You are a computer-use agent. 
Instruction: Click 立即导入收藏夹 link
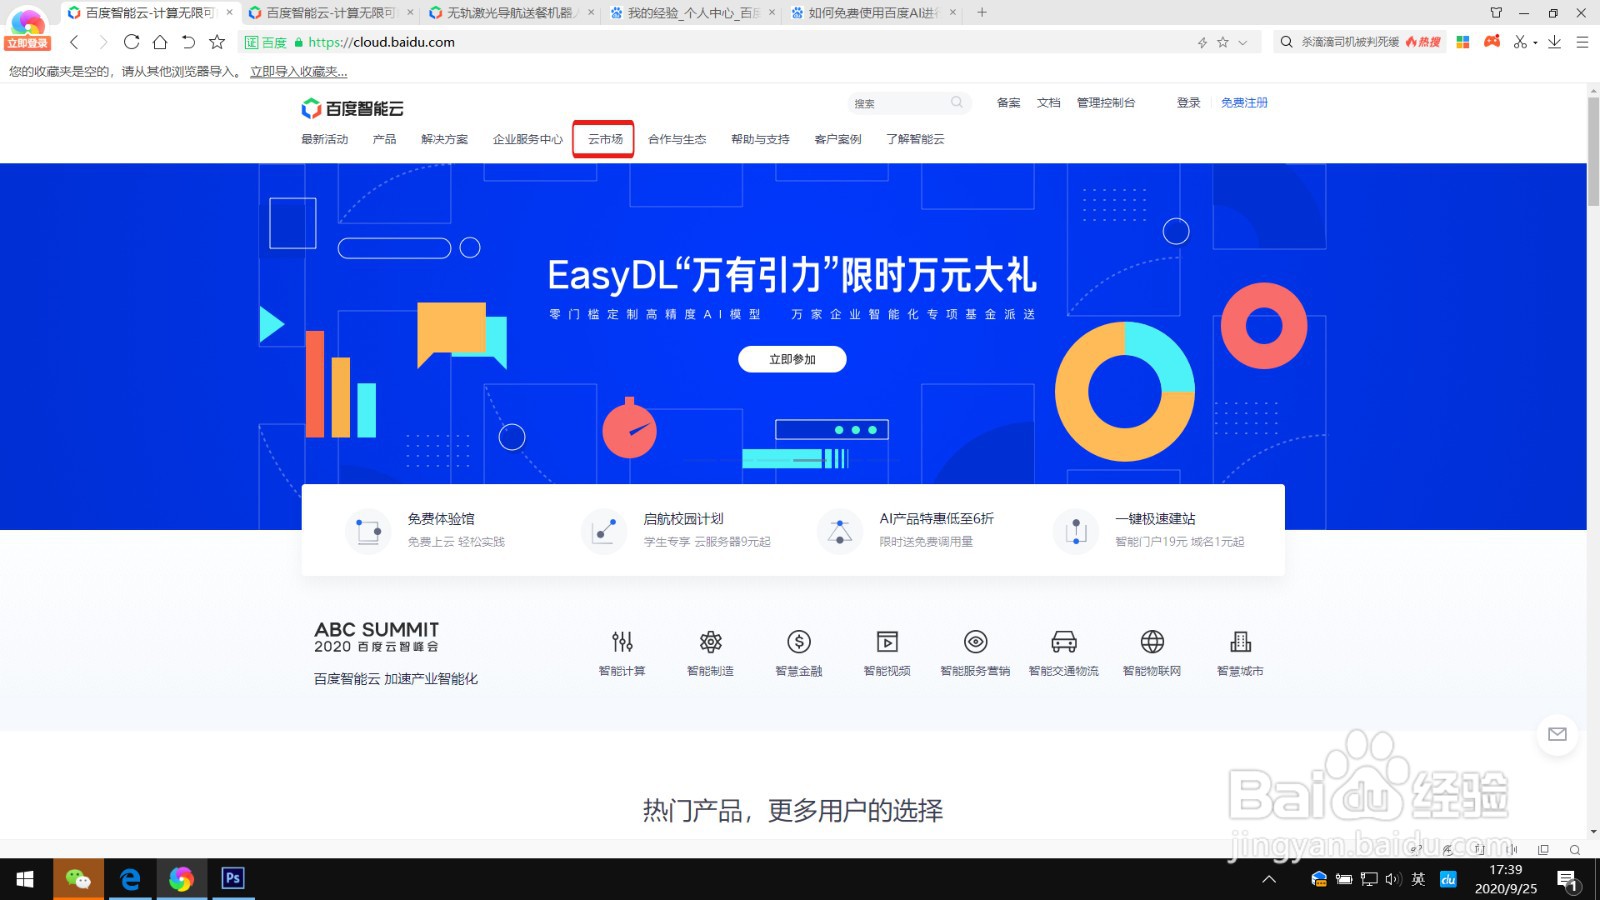click(x=299, y=72)
